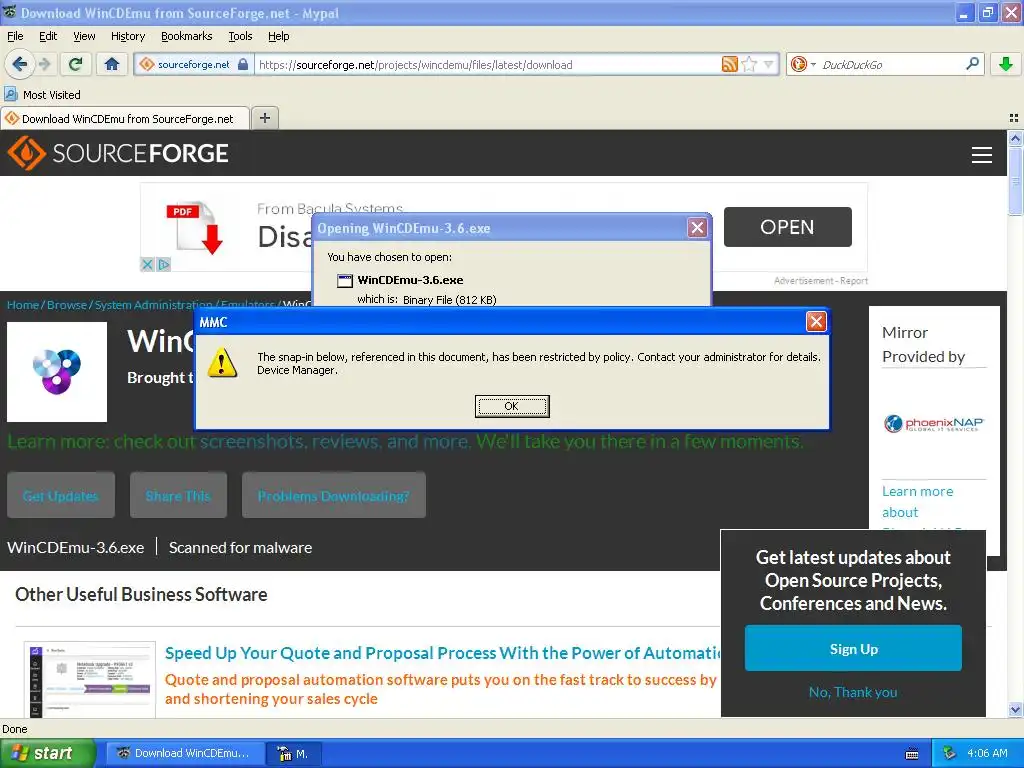
Task: Click in the DuckDuckGo search field
Action: [x=889, y=65]
